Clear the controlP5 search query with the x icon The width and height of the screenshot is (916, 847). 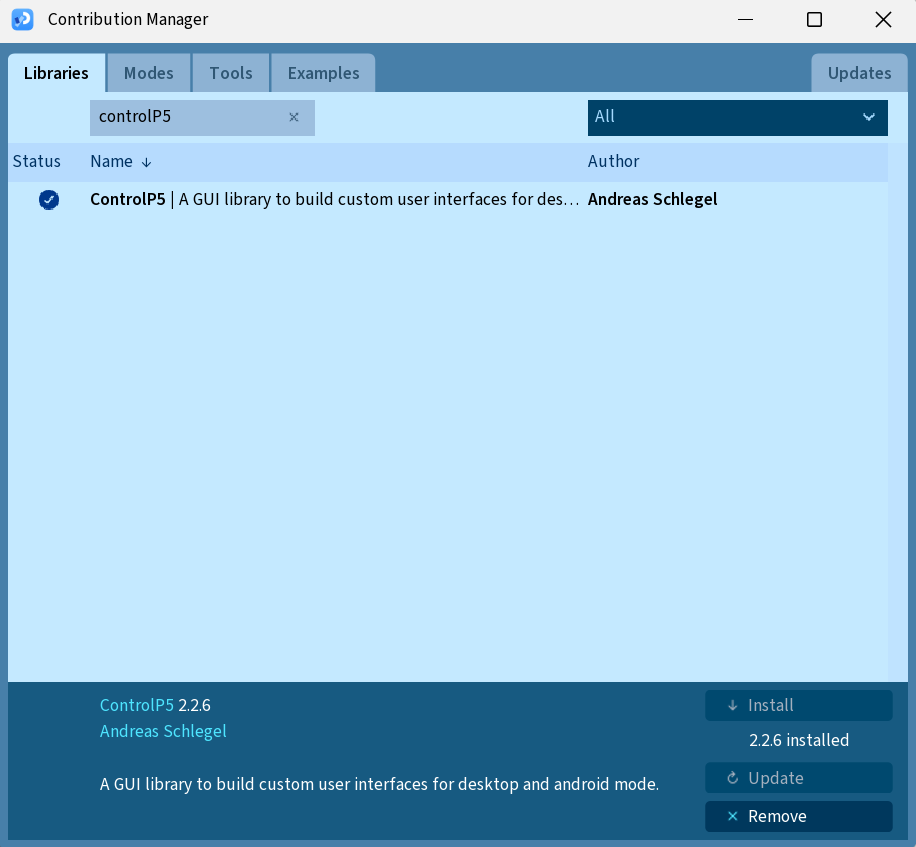[294, 117]
